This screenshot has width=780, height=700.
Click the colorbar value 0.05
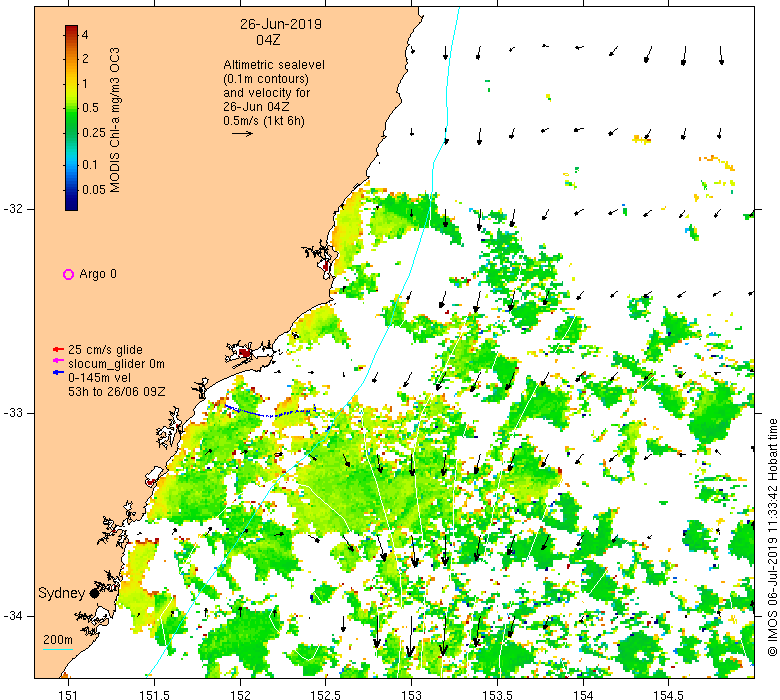[x=94, y=190]
